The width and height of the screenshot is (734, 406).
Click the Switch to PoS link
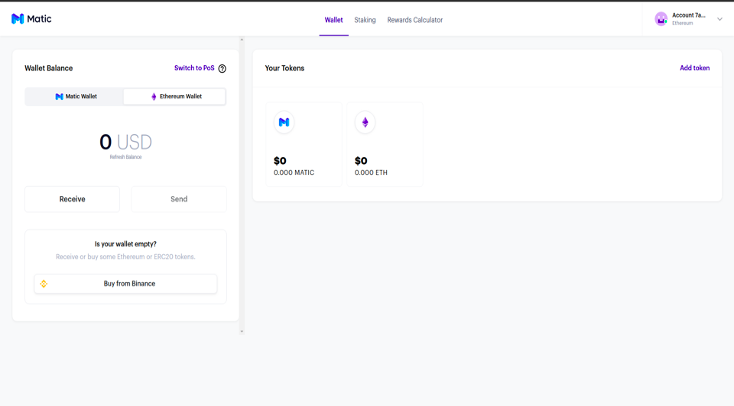194,68
